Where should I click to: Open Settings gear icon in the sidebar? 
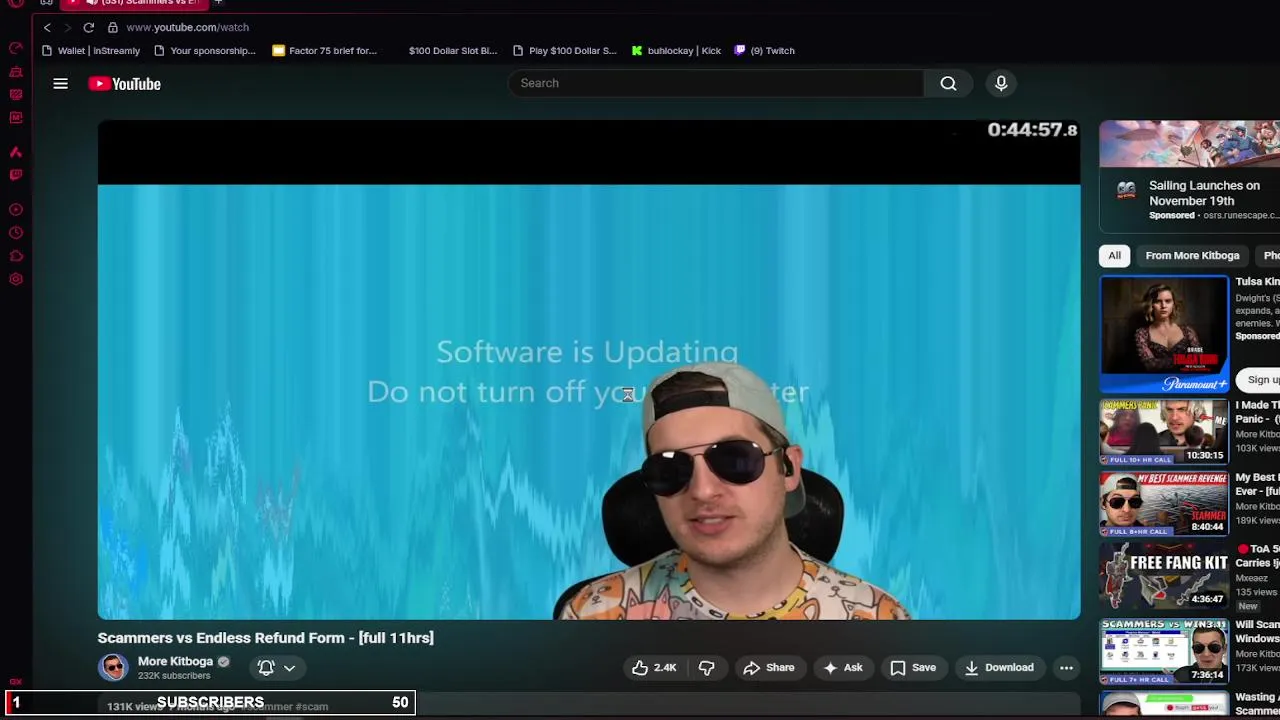click(16, 279)
